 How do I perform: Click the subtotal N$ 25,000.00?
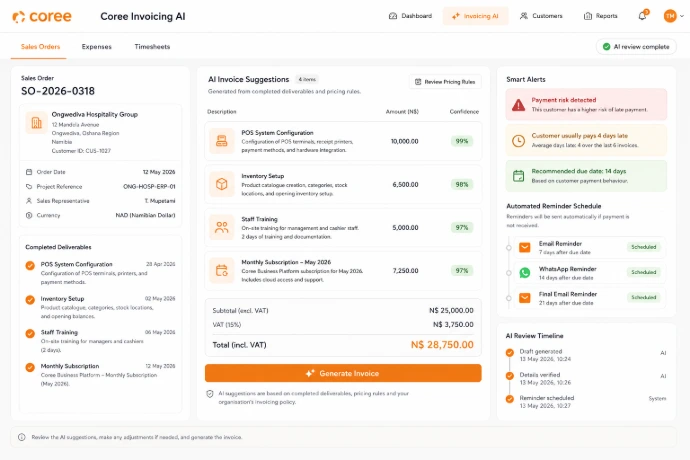pos(451,310)
